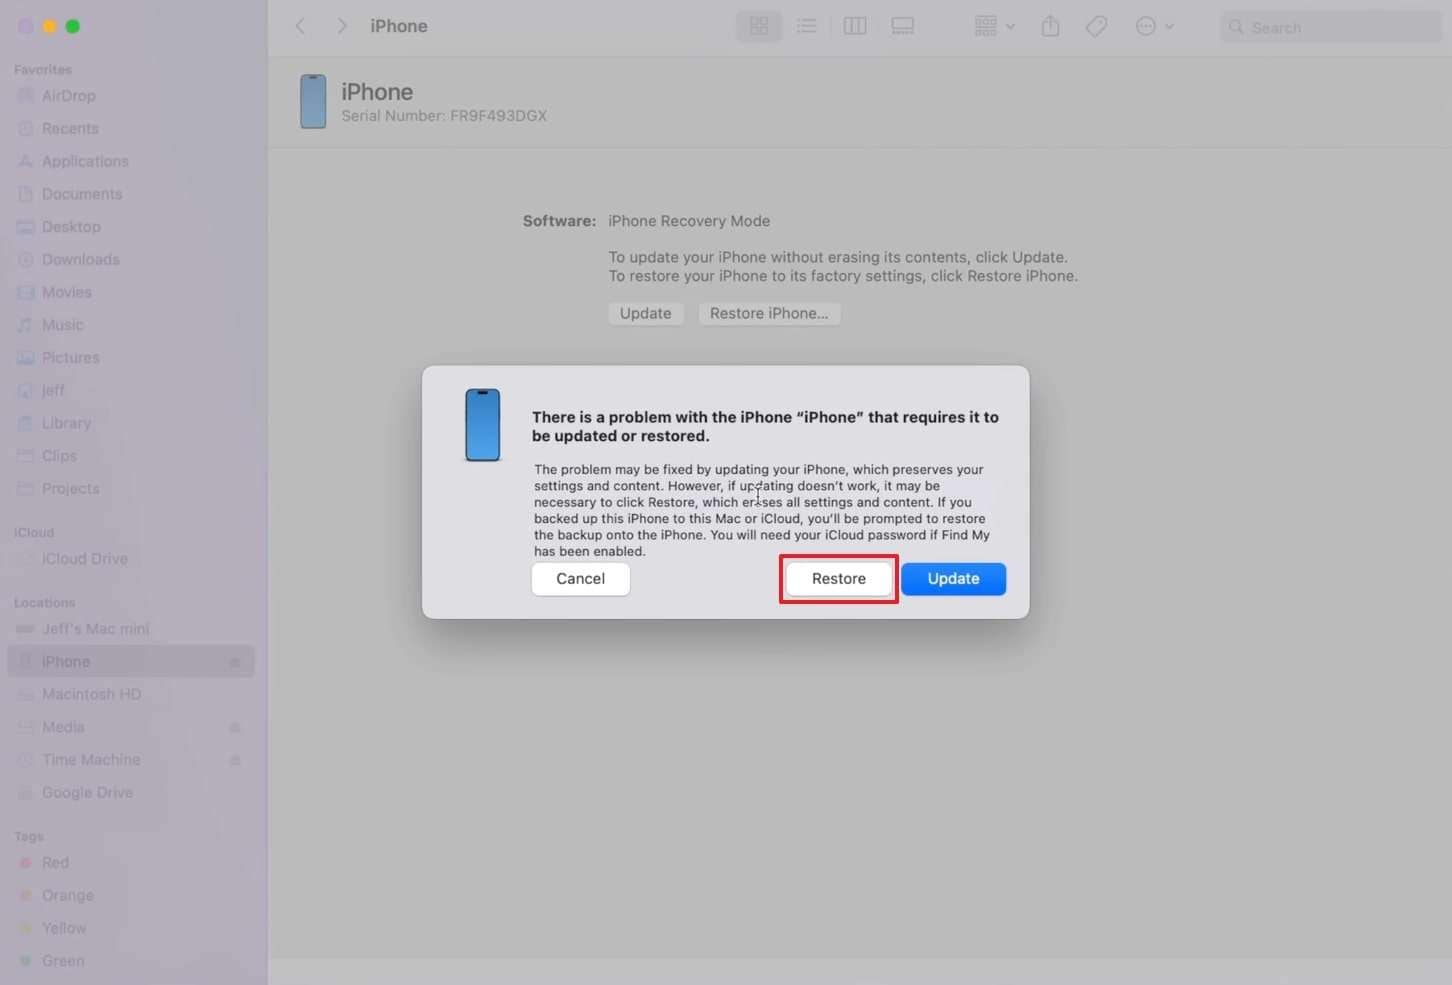
Task: Switch to column view
Action: pyautogui.click(x=855, y=26)
